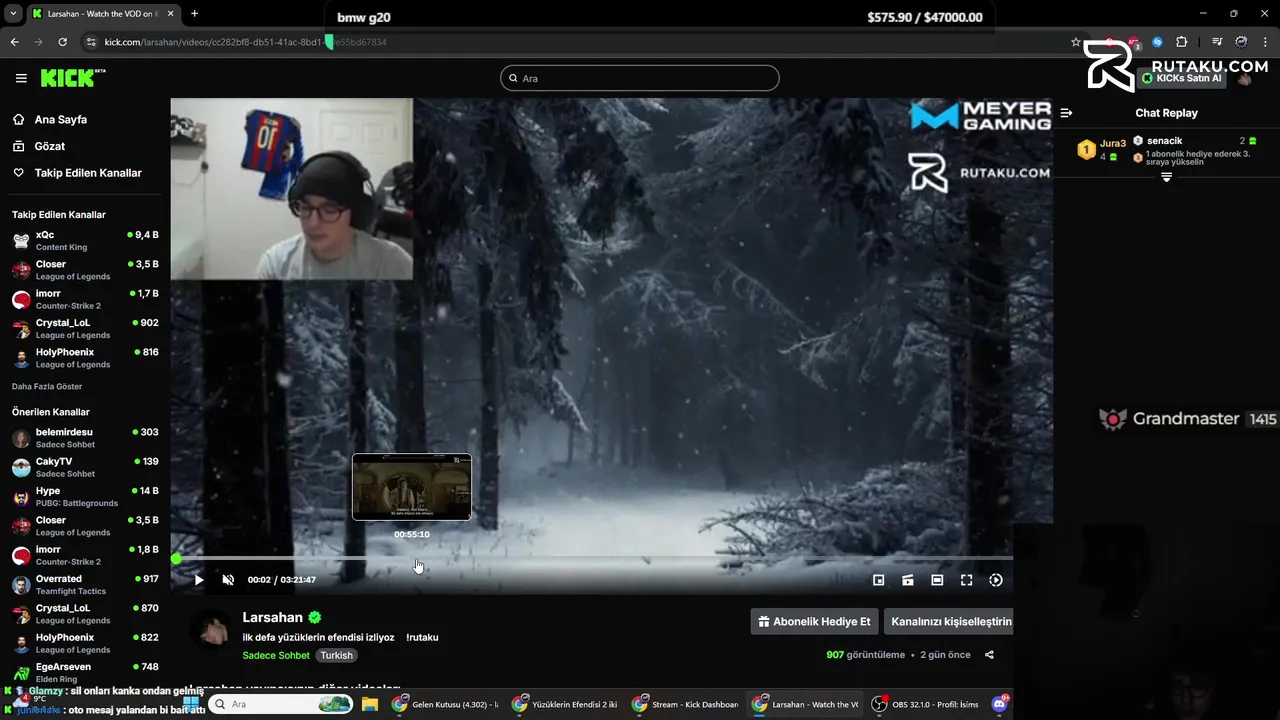Screen dimensions: 1280x720
Task: Click the kick.com address bar URL
Action: click(x=245, y=42)
